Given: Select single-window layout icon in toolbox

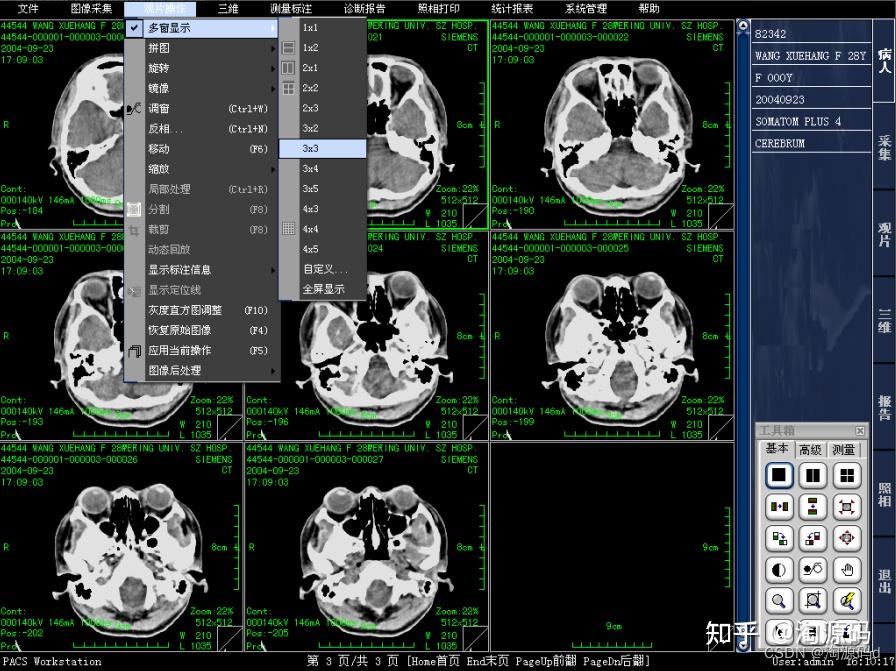Looking at the screenshot, I should pos(779,476).
